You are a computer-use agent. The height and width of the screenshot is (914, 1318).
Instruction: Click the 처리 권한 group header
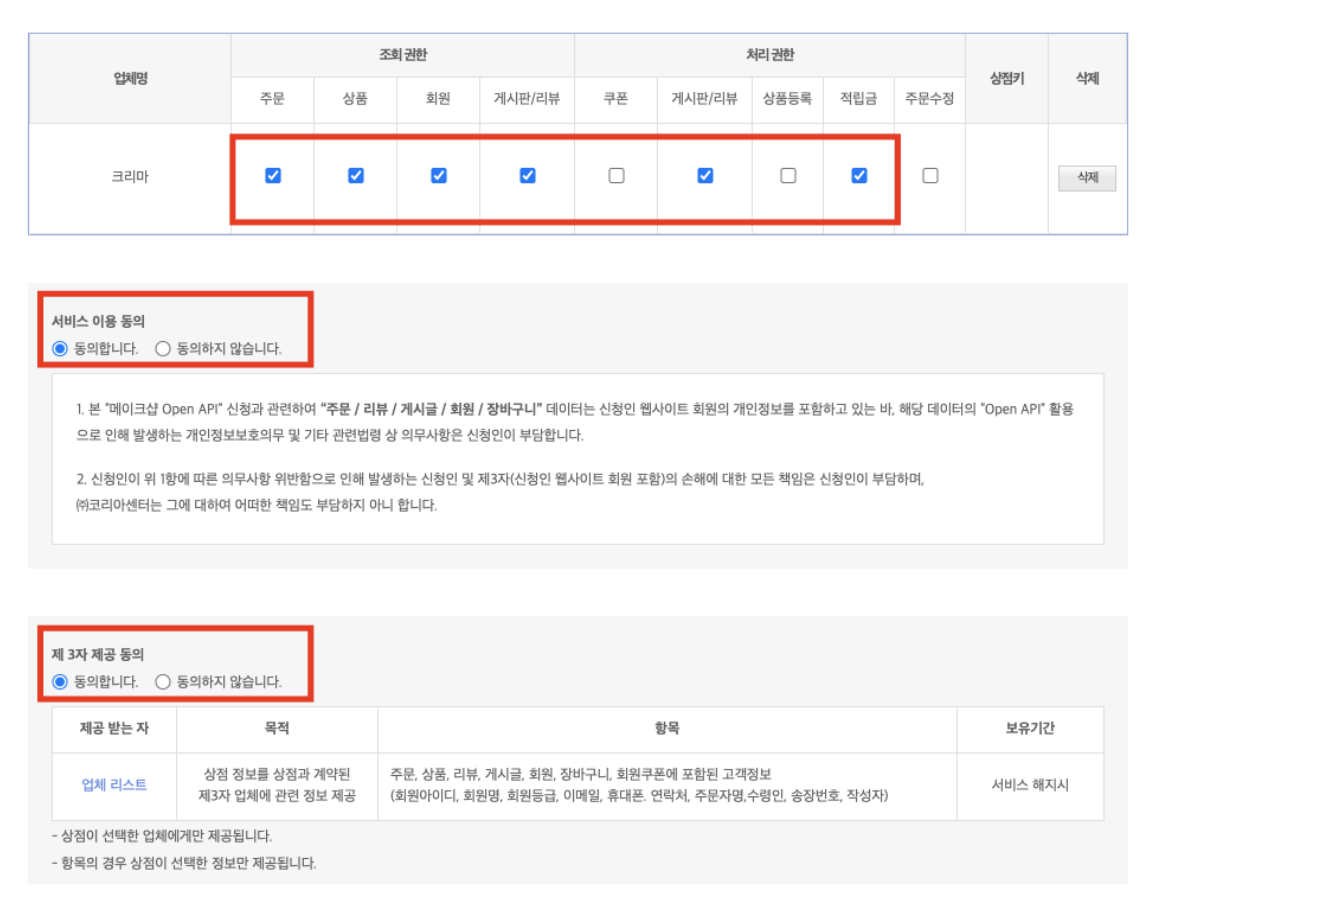click(769, 55)
